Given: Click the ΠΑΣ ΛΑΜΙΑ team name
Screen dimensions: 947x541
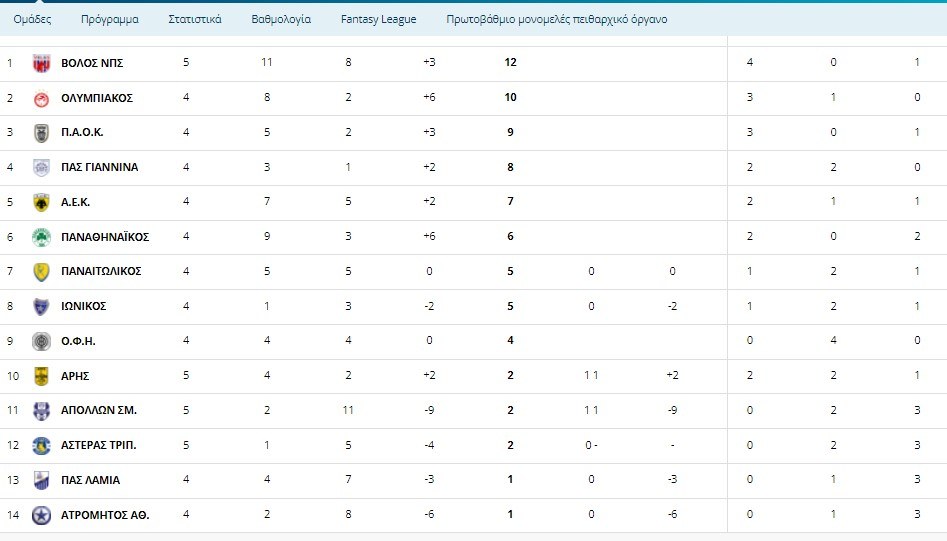Looking at the screenshot, I should (90, 480).
